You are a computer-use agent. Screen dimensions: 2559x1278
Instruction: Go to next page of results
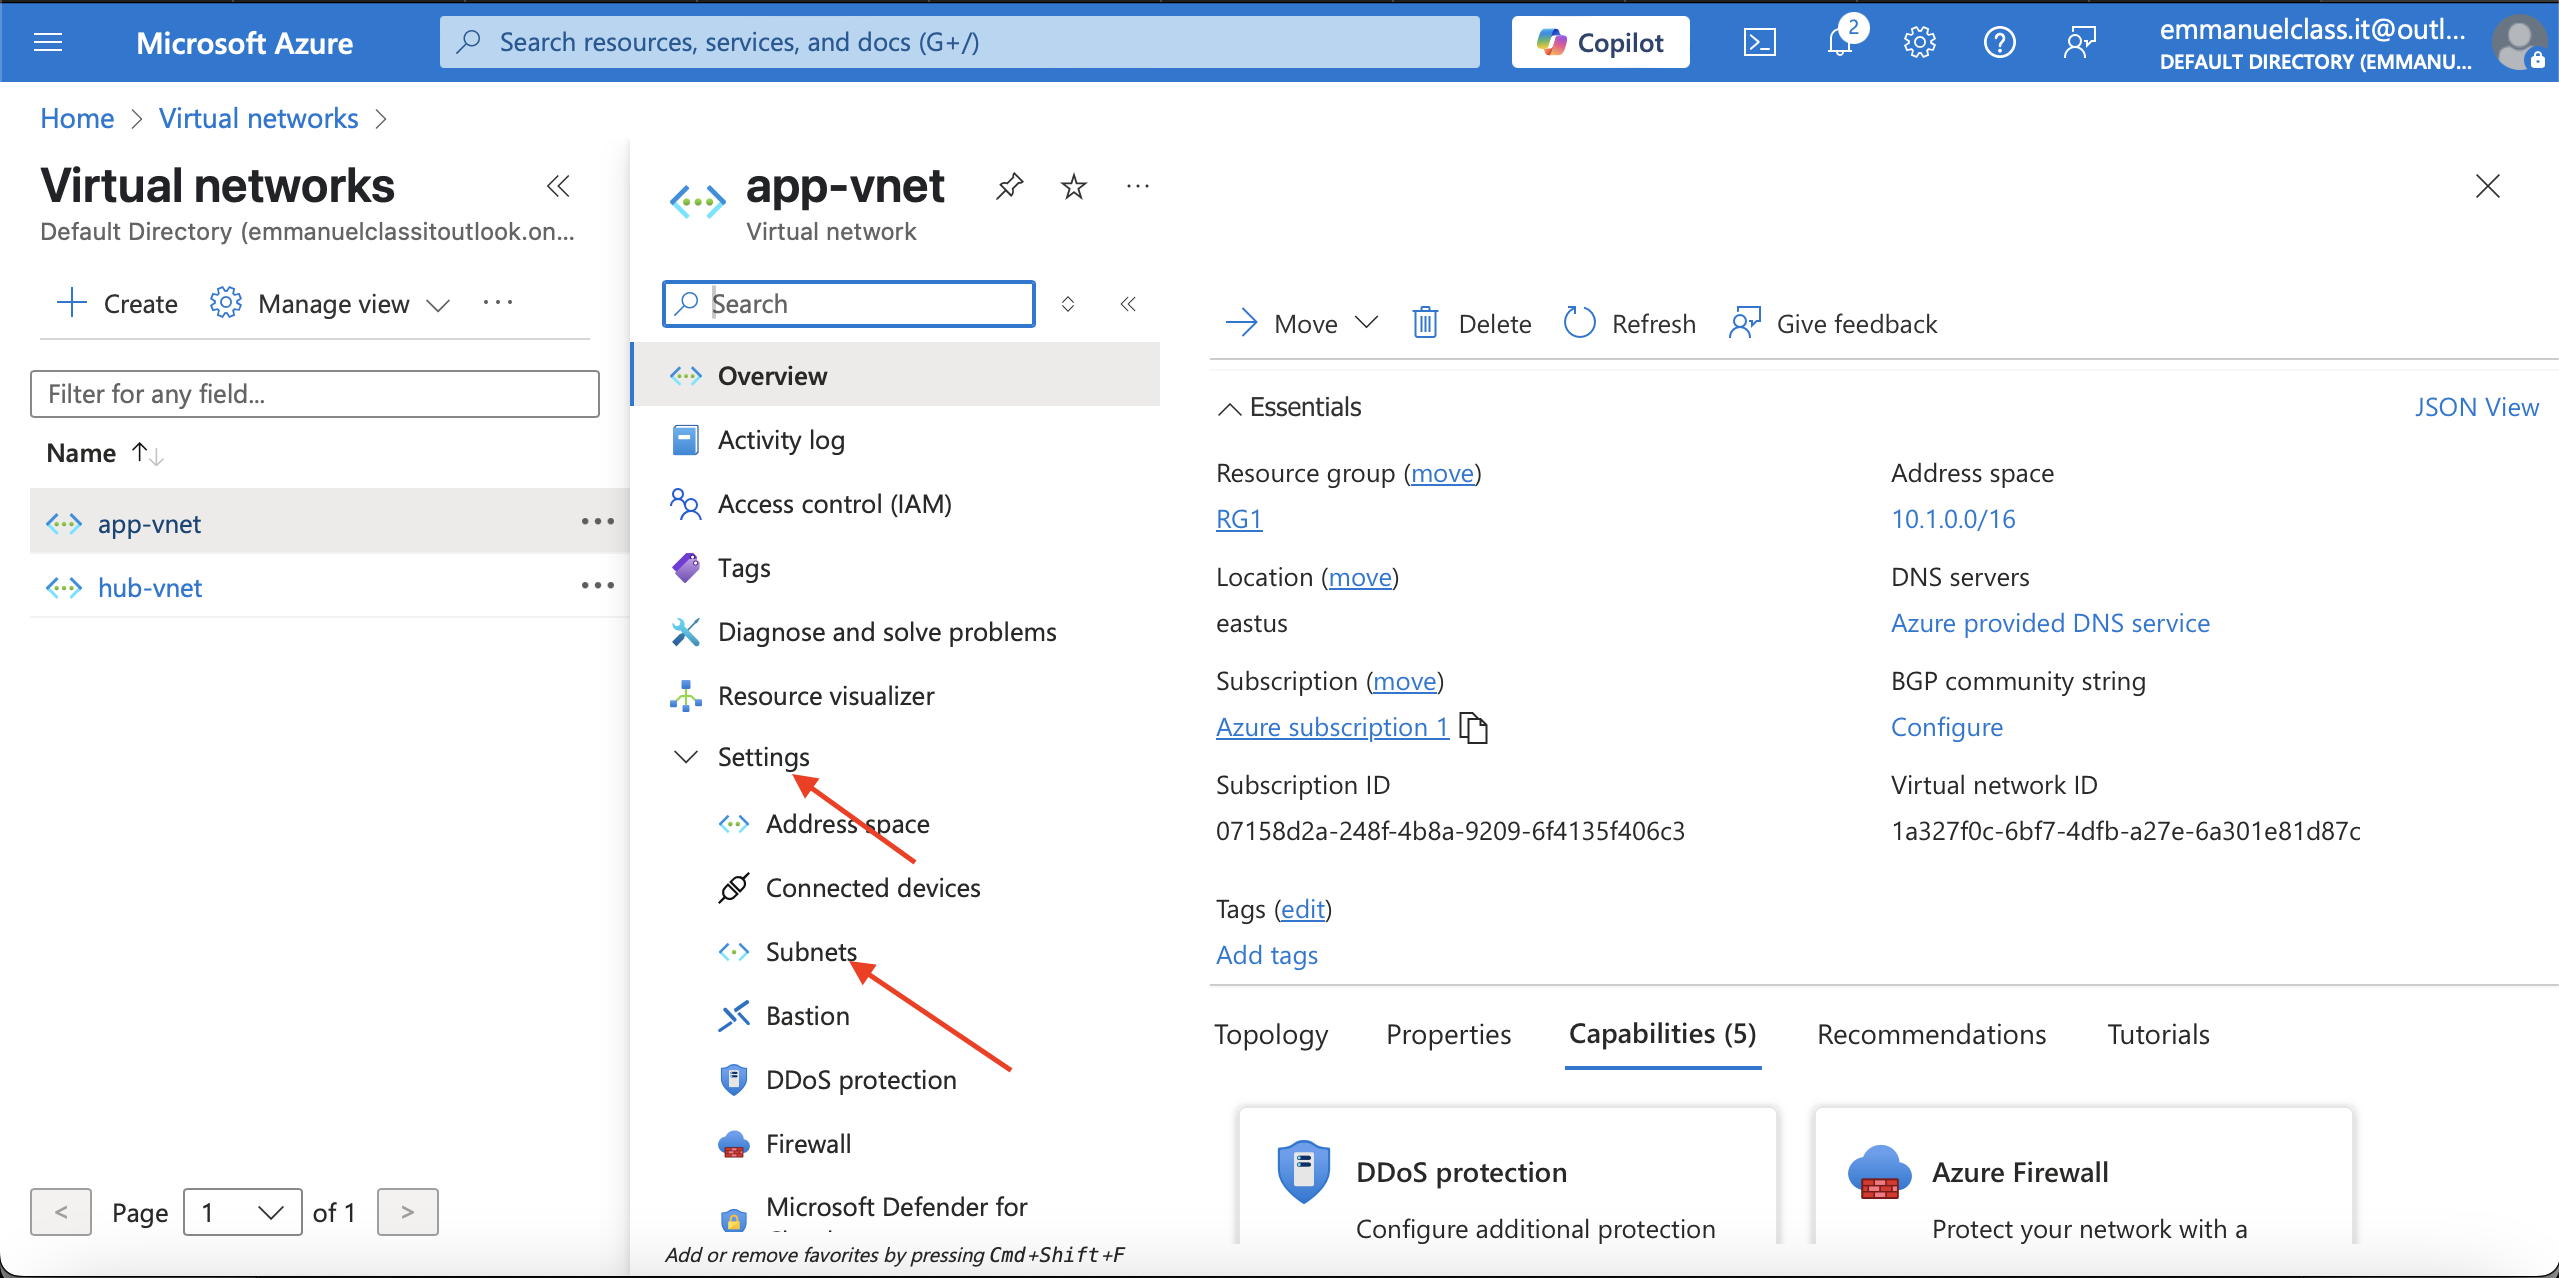click(407, 1212)
